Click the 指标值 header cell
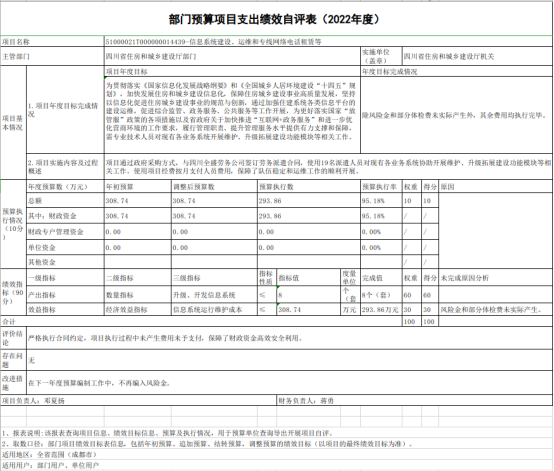The width and height of the screenshot is (554, 471). pos(308,278)
